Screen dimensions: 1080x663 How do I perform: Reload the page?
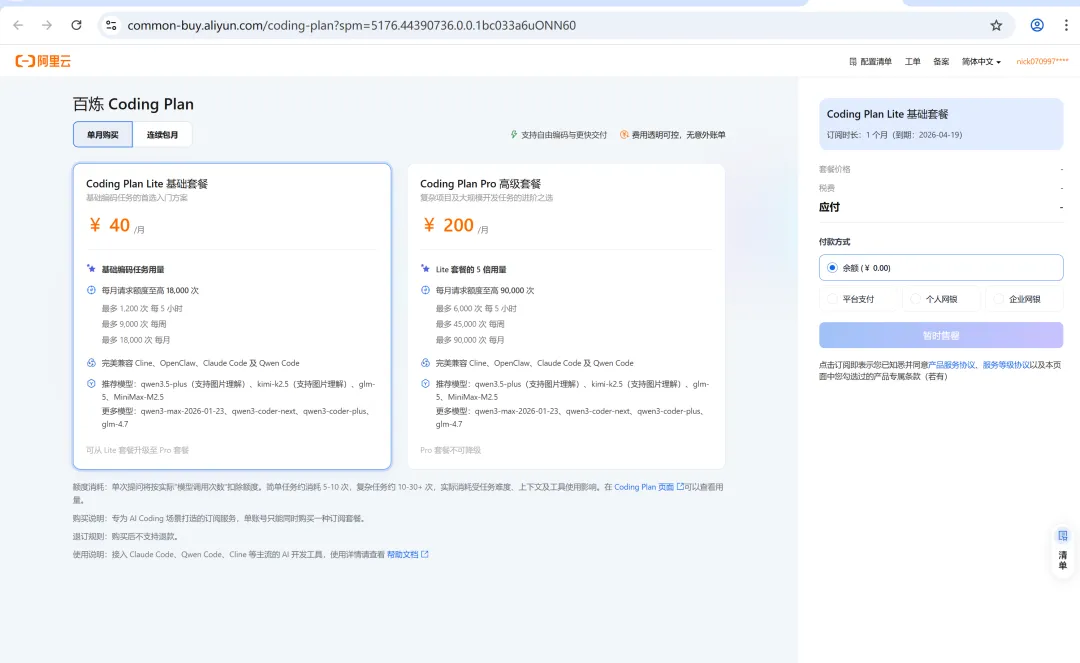pyautogui.click(x=76, y=25)
